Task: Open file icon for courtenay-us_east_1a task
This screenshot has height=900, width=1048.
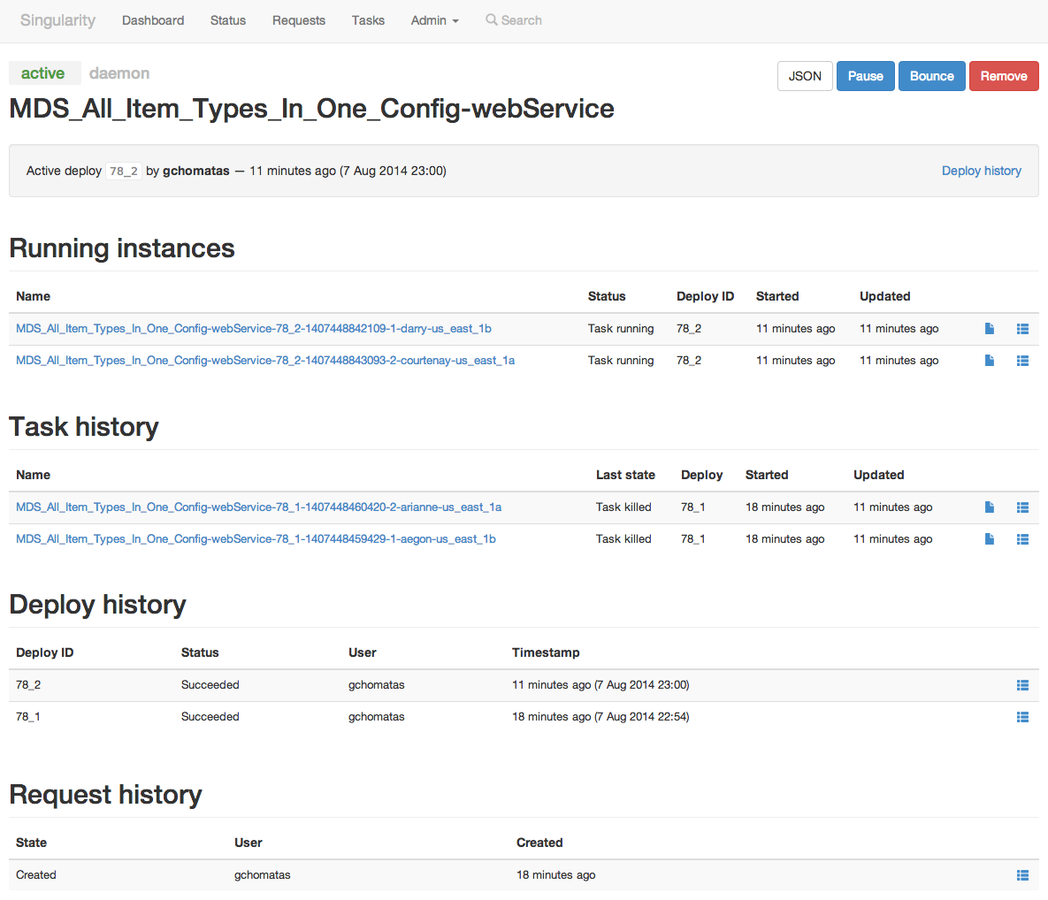Action: (x=989, y=360)
